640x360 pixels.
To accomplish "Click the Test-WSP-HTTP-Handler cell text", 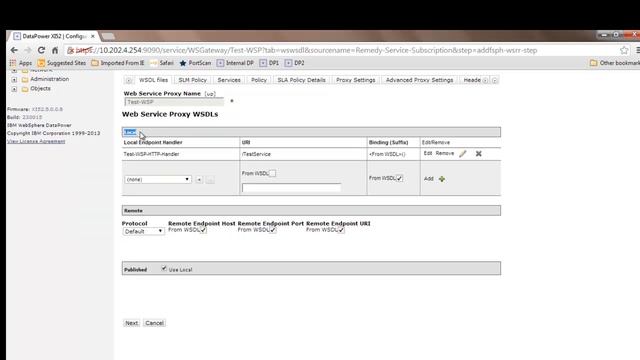I will pyautogui.click(x=151, y=154).
